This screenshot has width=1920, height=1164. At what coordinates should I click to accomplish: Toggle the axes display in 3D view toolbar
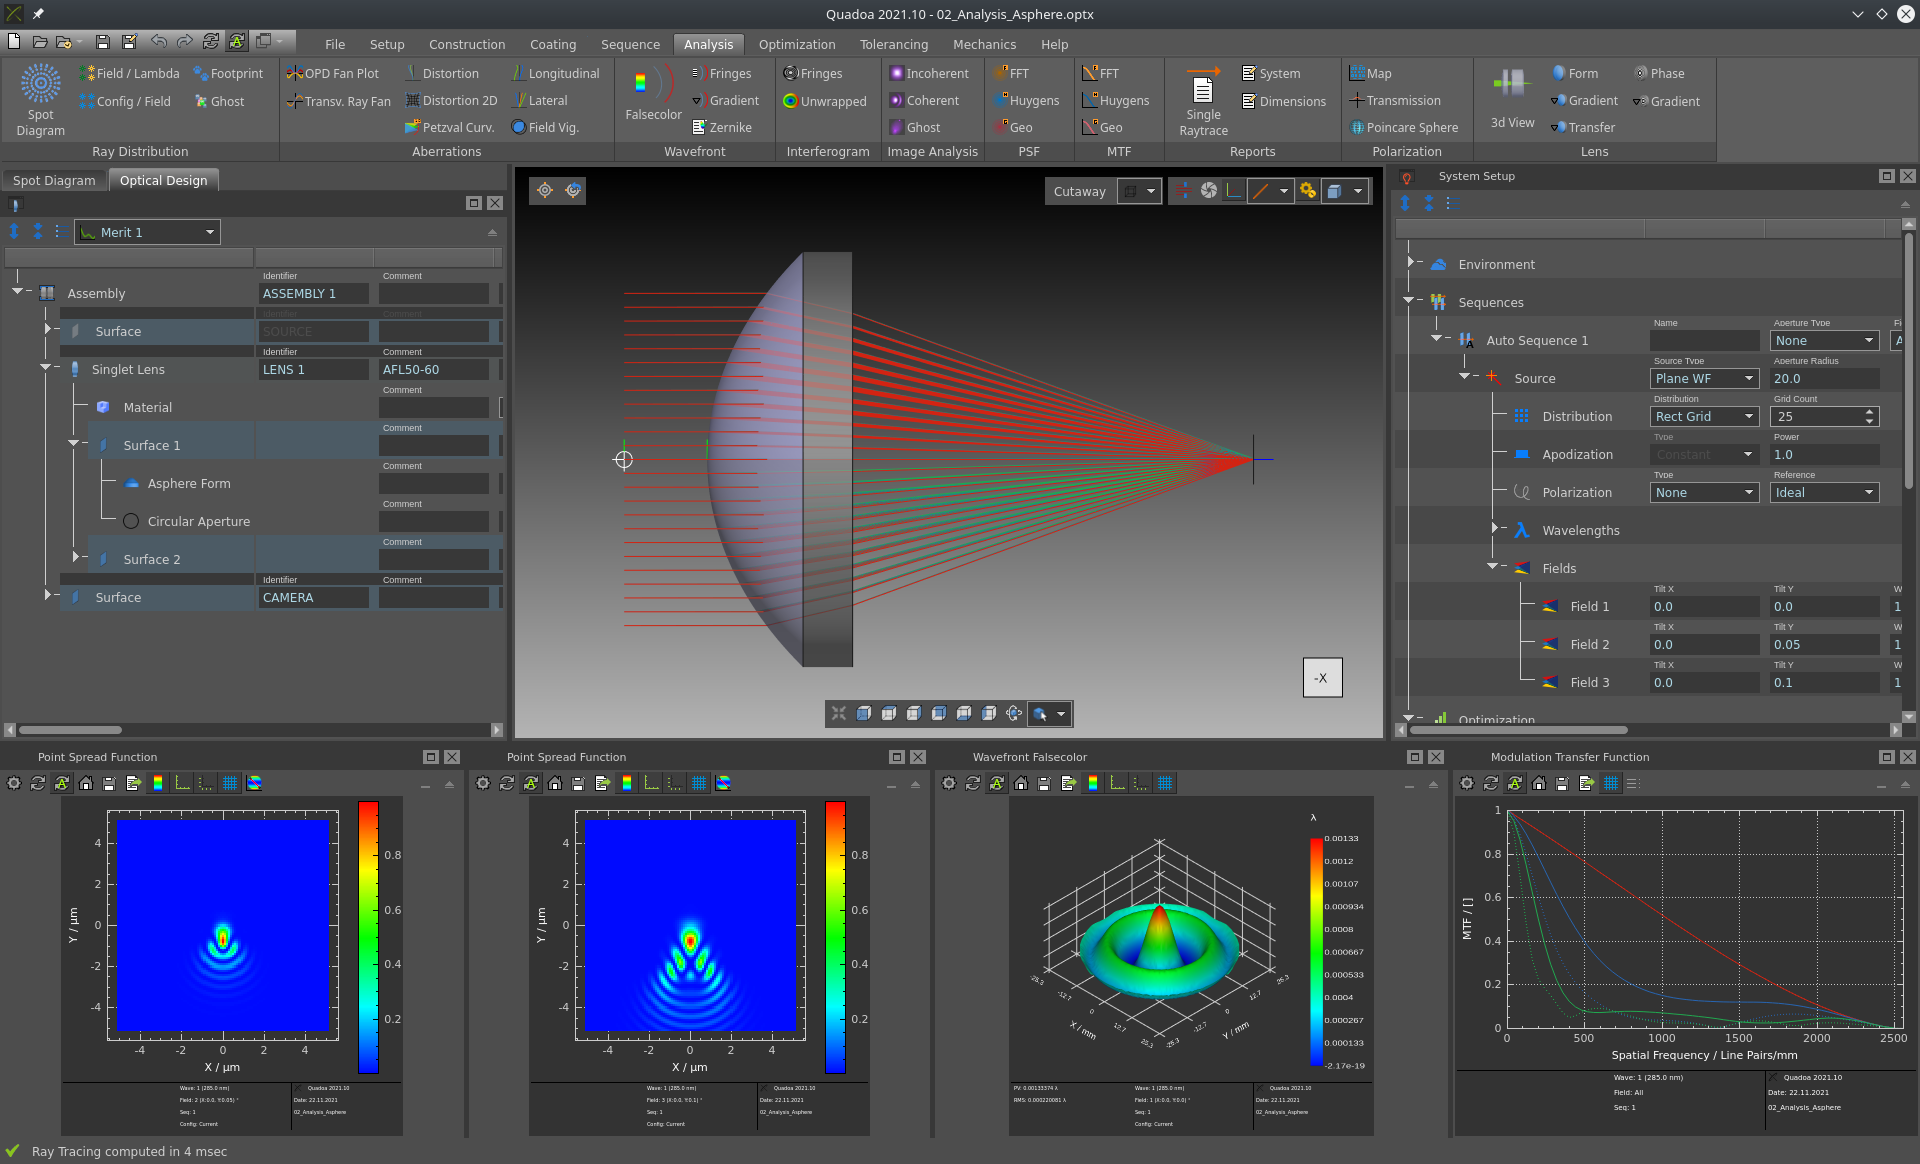click(x=1234, y=190)
